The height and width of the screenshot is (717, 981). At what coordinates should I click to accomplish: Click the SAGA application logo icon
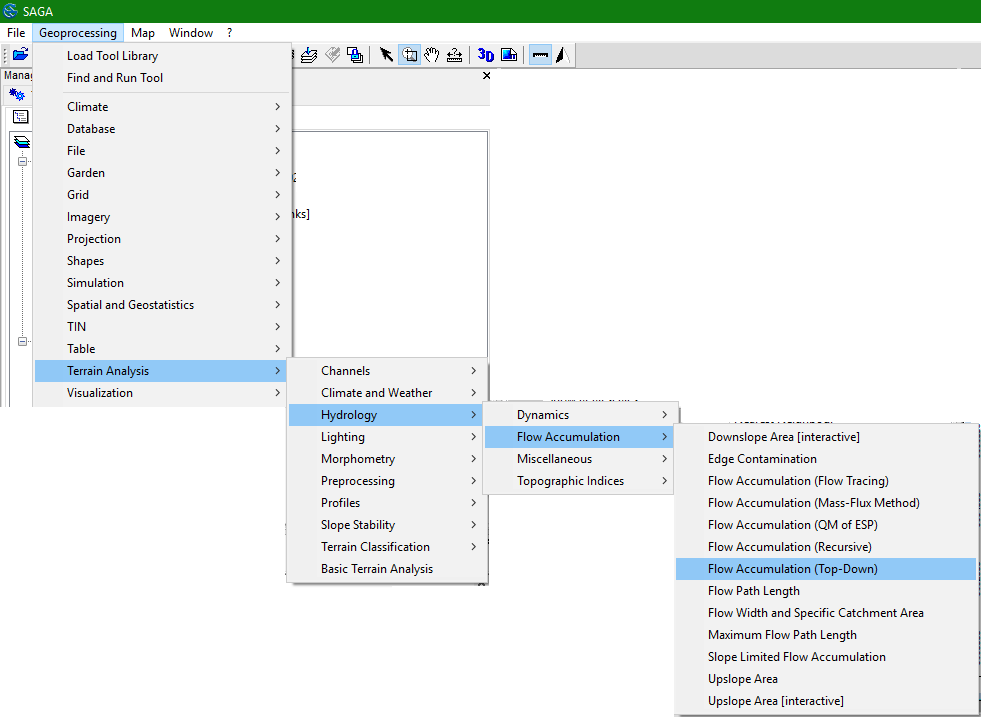coord(10,11)
